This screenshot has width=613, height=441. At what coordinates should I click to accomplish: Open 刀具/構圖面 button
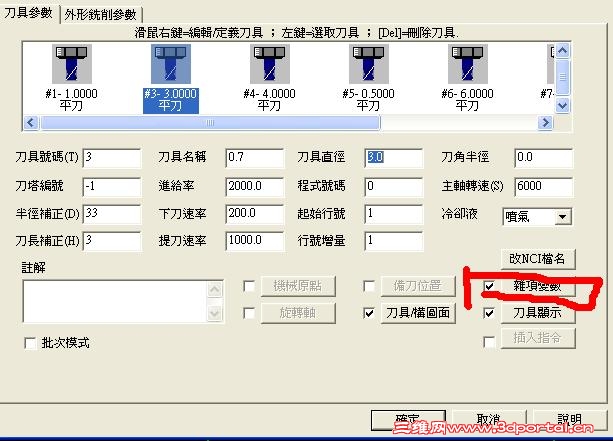[418, 313]
